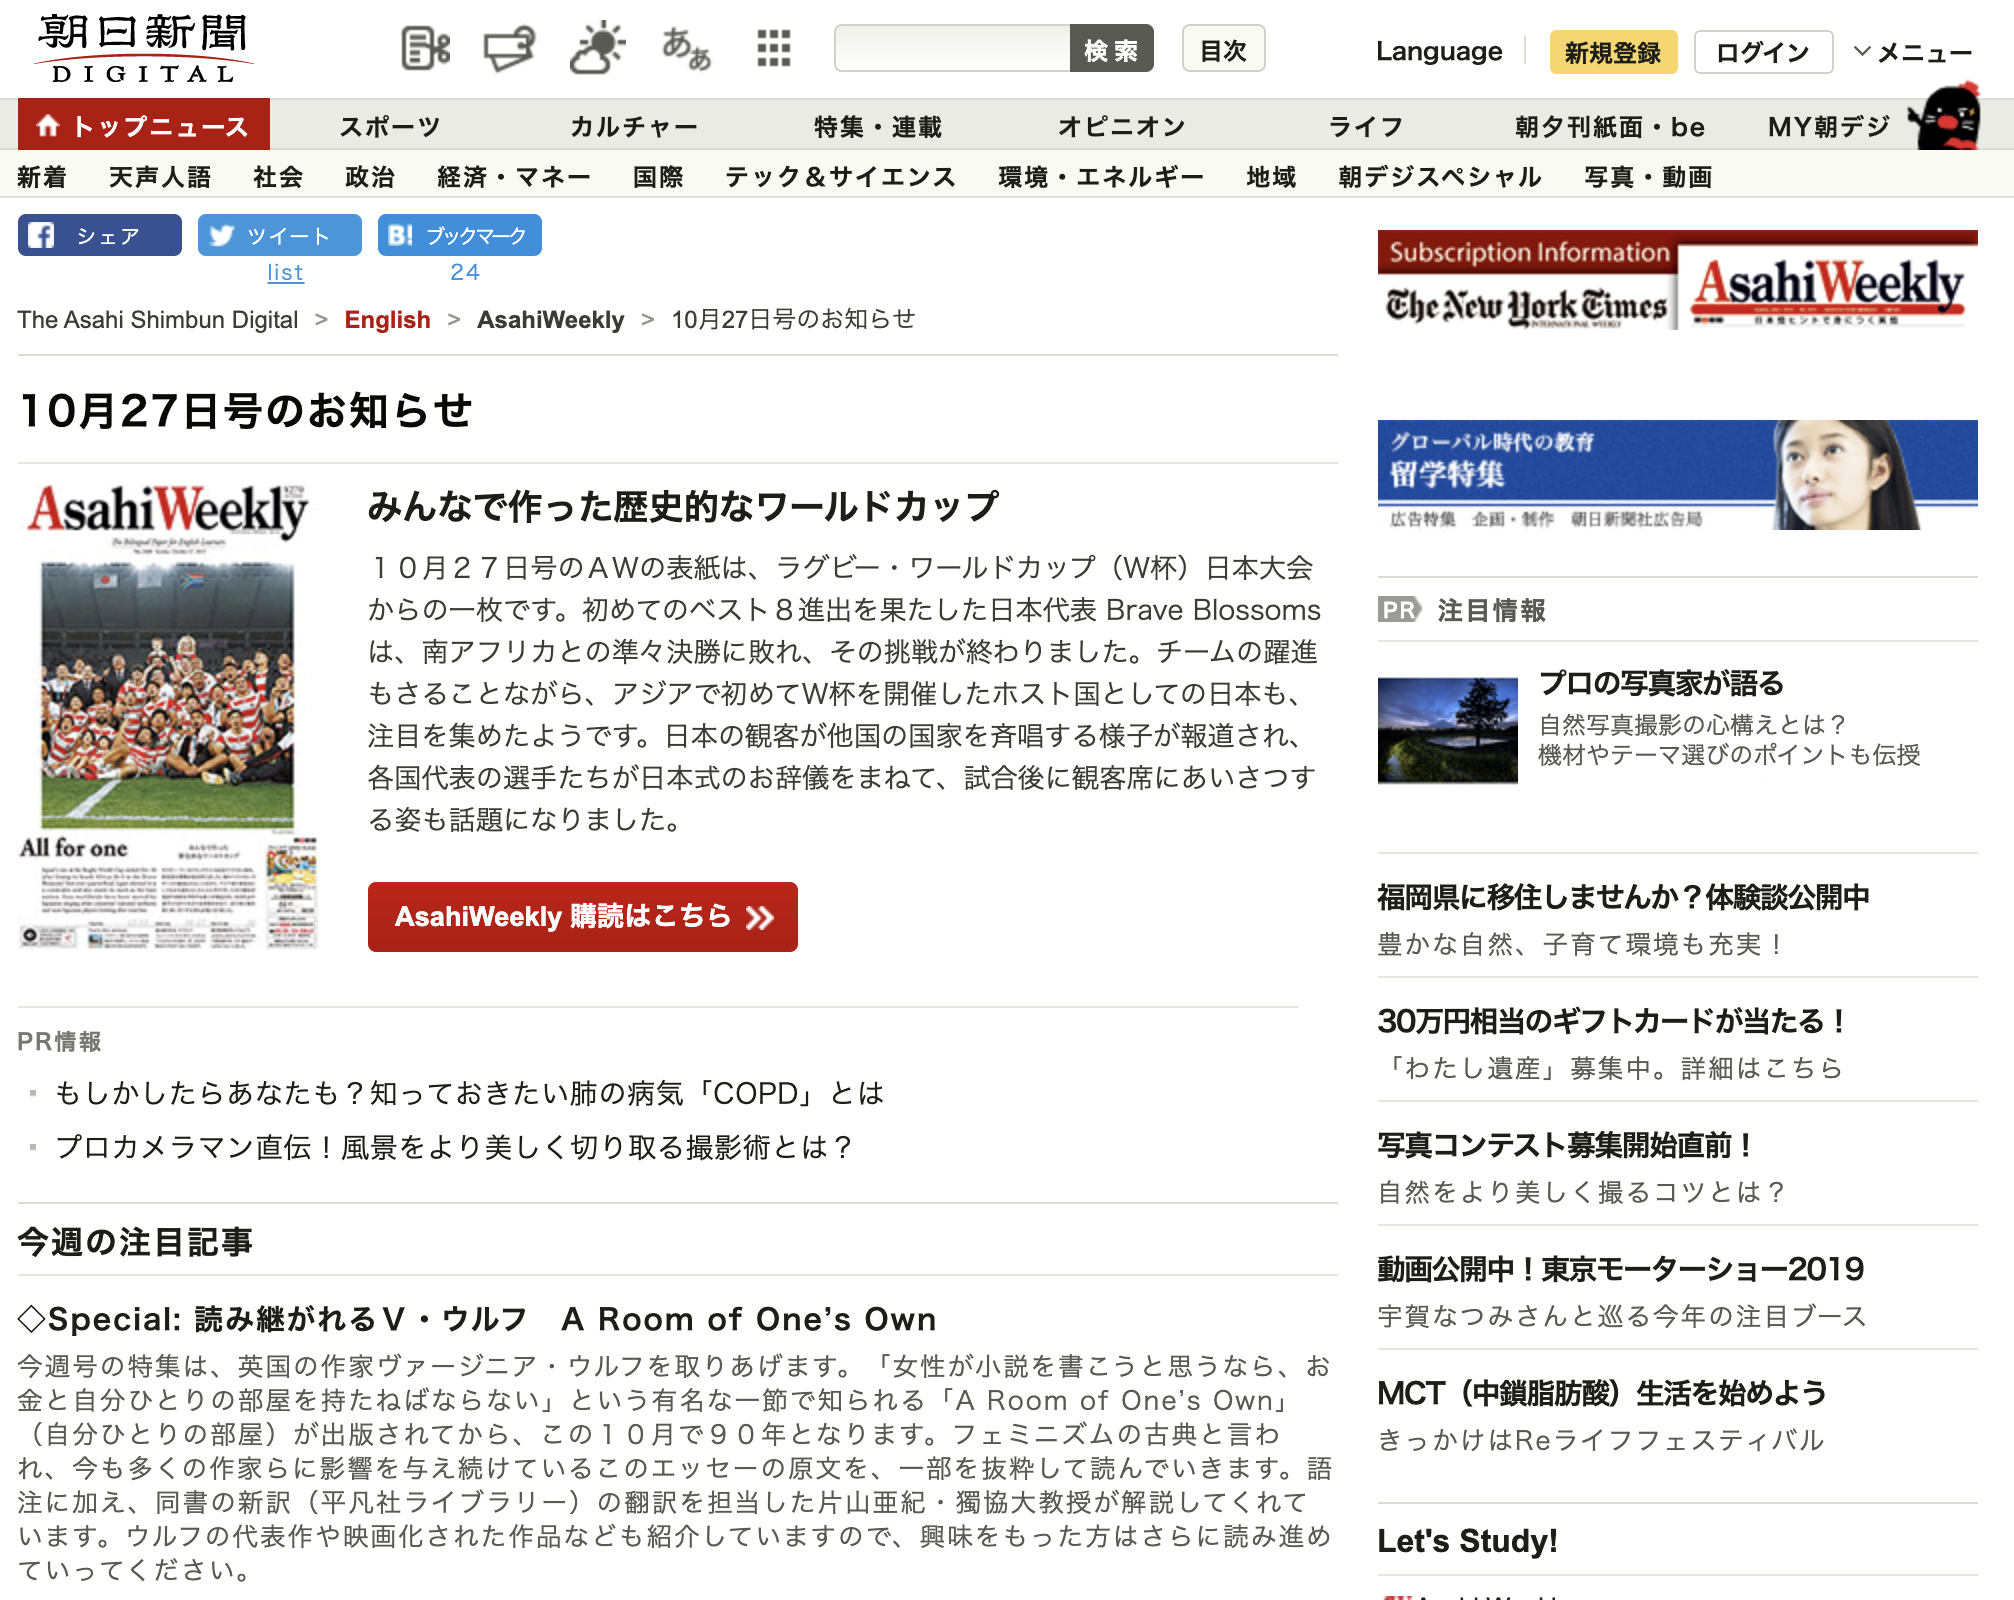Image resolution: width=2014 pixels, height=1600 pixels.
Task: Open the grid apps icon
Action: tap(773, 48)
